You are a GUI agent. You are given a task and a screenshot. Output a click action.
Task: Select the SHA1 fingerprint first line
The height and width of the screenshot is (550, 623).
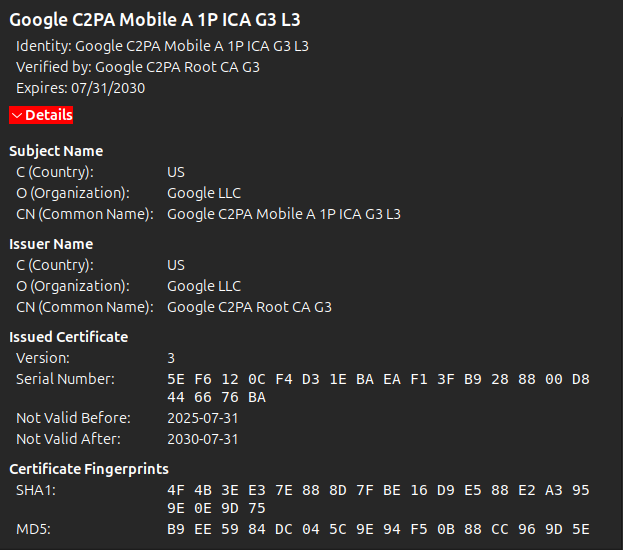[x=379, y=490]
